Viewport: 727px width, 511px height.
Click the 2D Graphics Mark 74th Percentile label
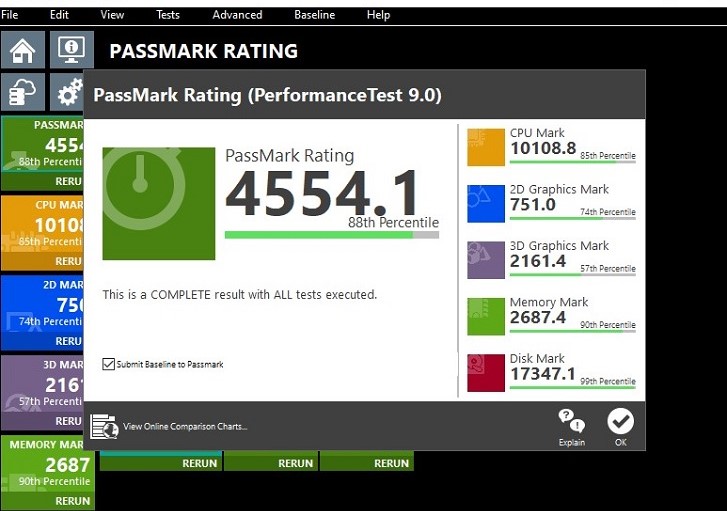tap(608, 212)
